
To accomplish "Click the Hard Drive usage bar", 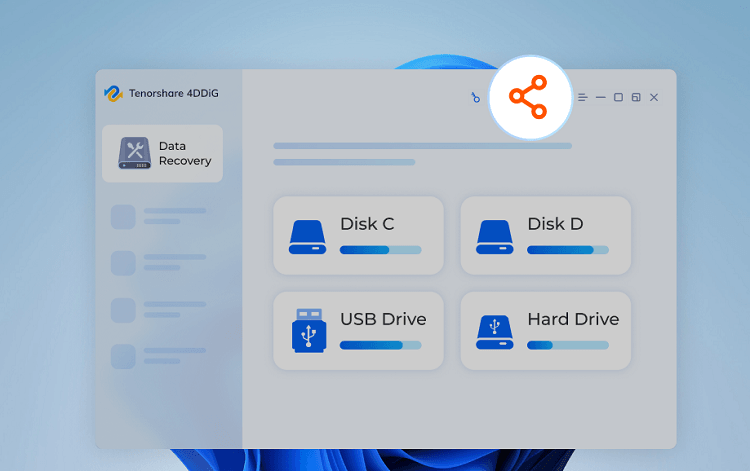I will pyautogui.click(x=568, y=345).
